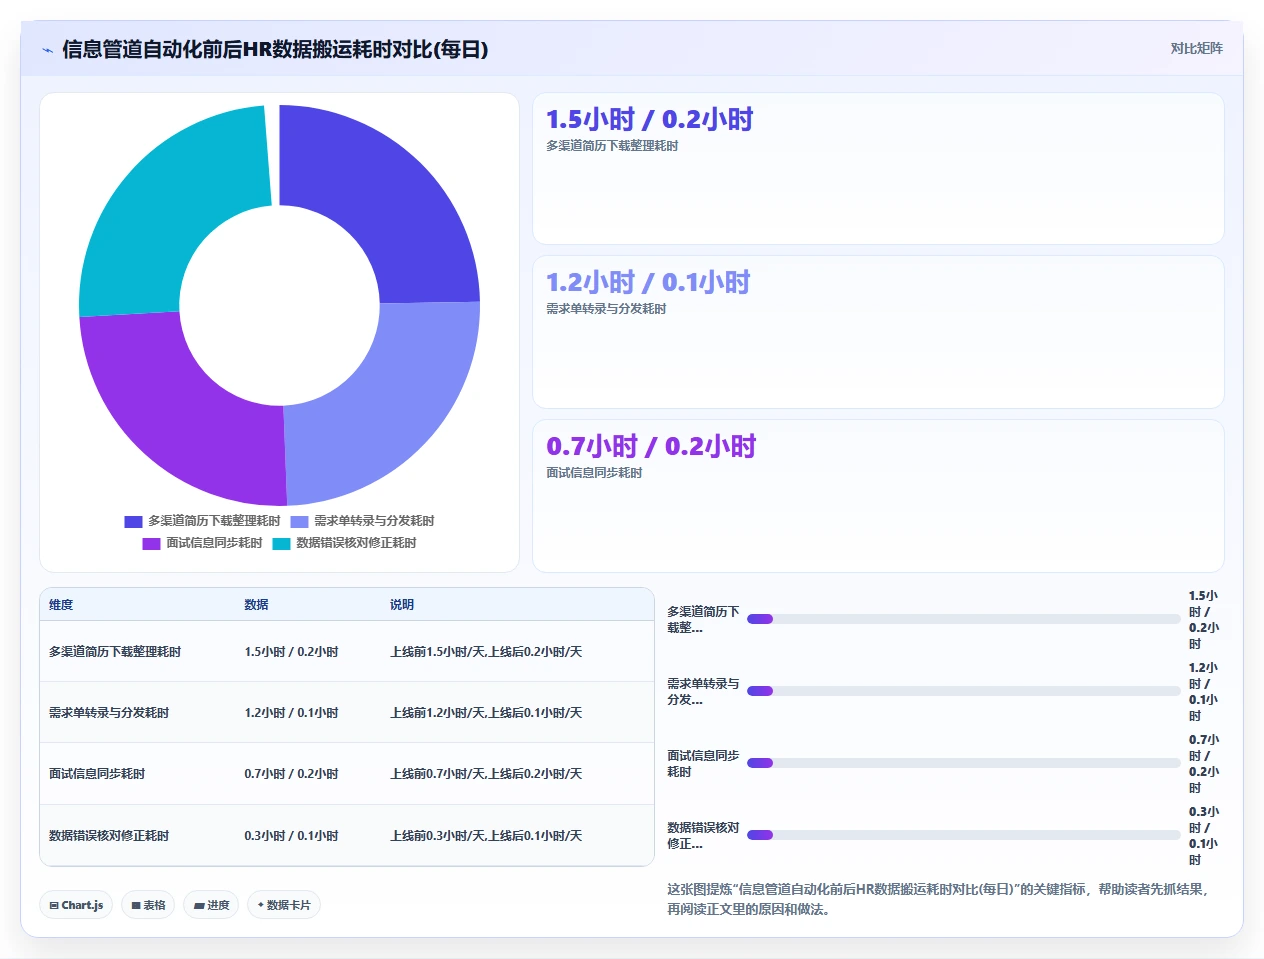Screen dimensions: 1264x959
Task: Open the 1.5小时 / 0.2小时 data card
Action: pyautogui.click(x=878, y=168)
